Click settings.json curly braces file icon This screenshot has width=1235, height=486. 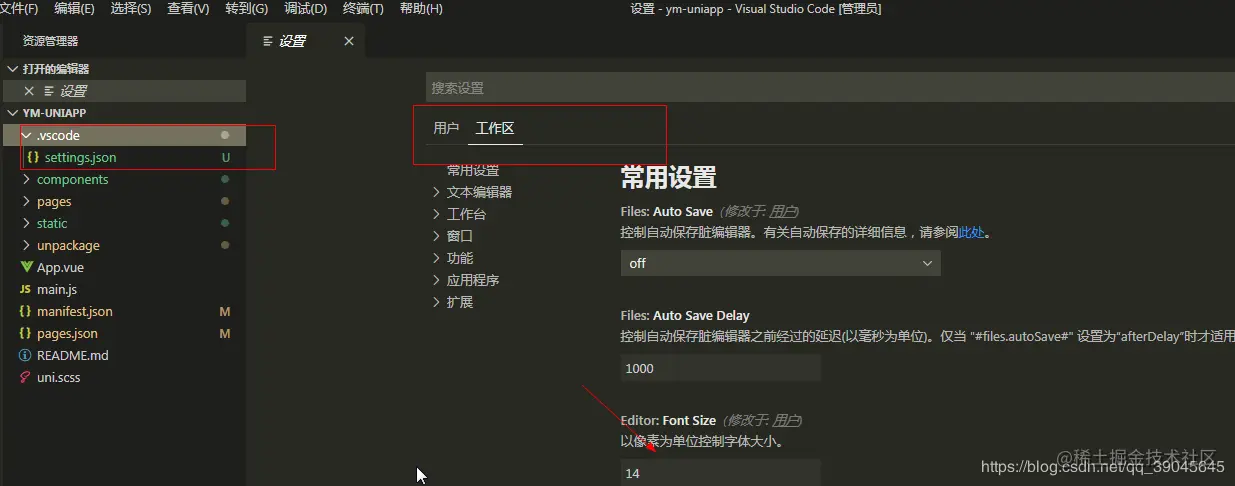coord(33,157)
